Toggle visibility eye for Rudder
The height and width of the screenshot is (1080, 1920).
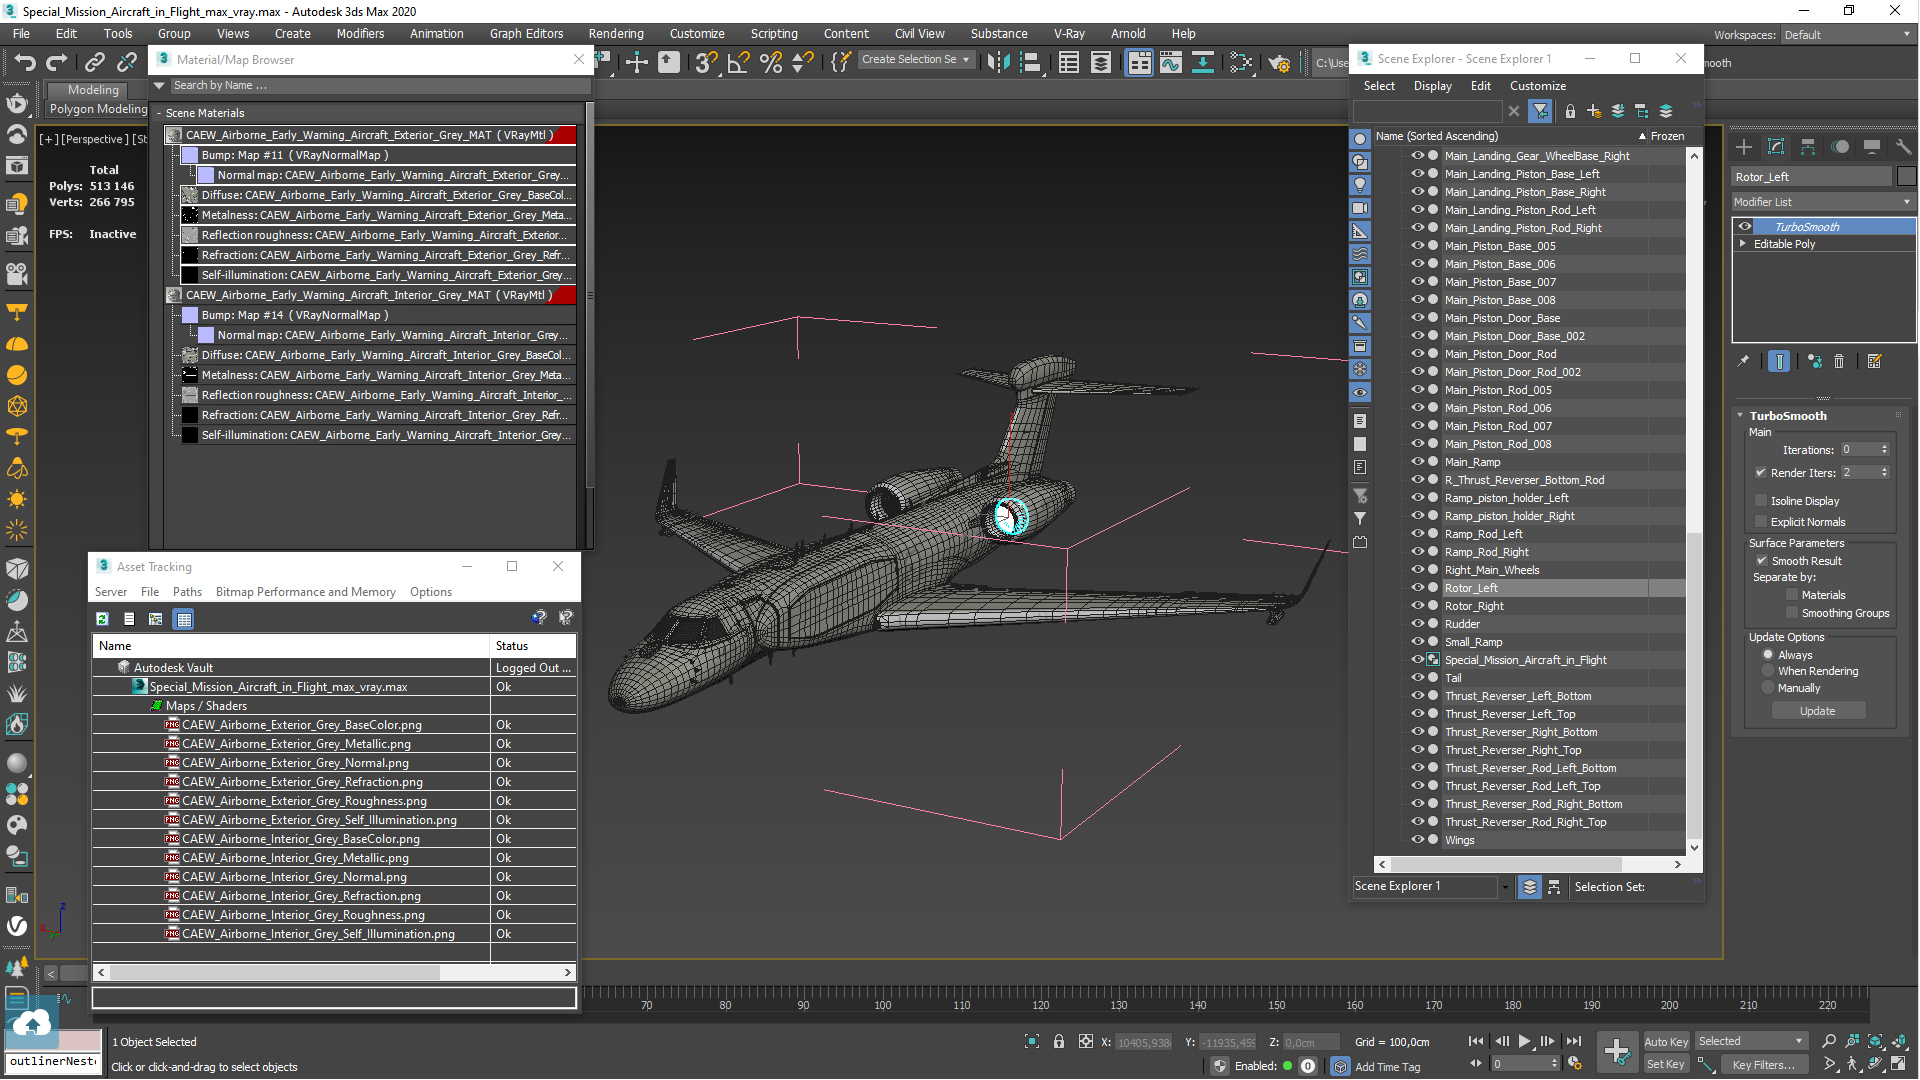coord(1417,624)
